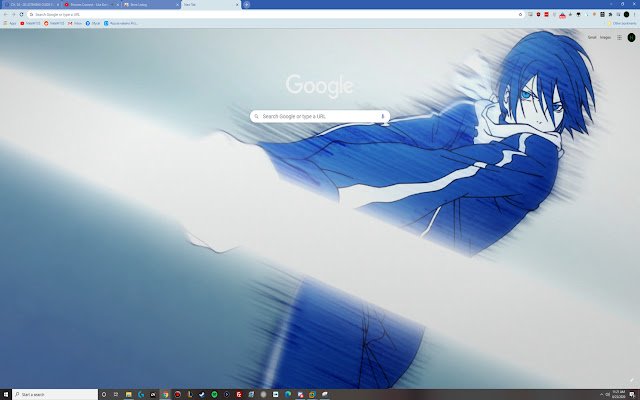Open Spotify from the taskbar
The width and height of the screenshot is (640, 400).
214,394
